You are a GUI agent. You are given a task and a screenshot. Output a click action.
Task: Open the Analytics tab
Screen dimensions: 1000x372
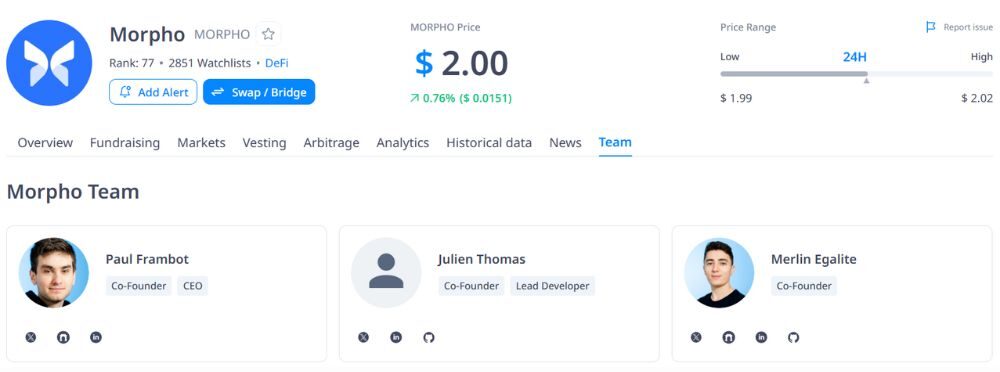click(x=402, y=143)
